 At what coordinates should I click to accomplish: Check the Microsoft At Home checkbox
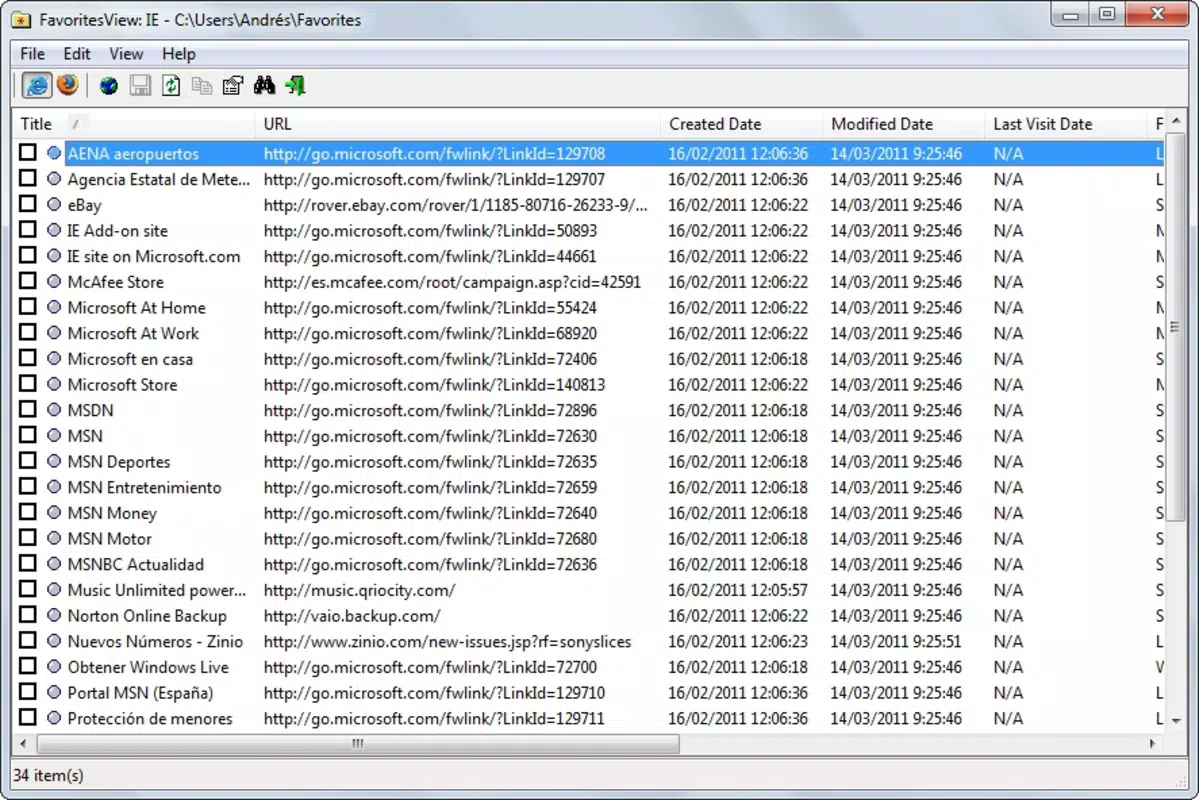(28, 307)
